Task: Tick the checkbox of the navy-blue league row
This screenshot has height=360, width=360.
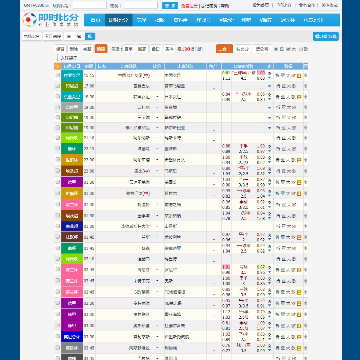Action: click(x=57, y=226)
